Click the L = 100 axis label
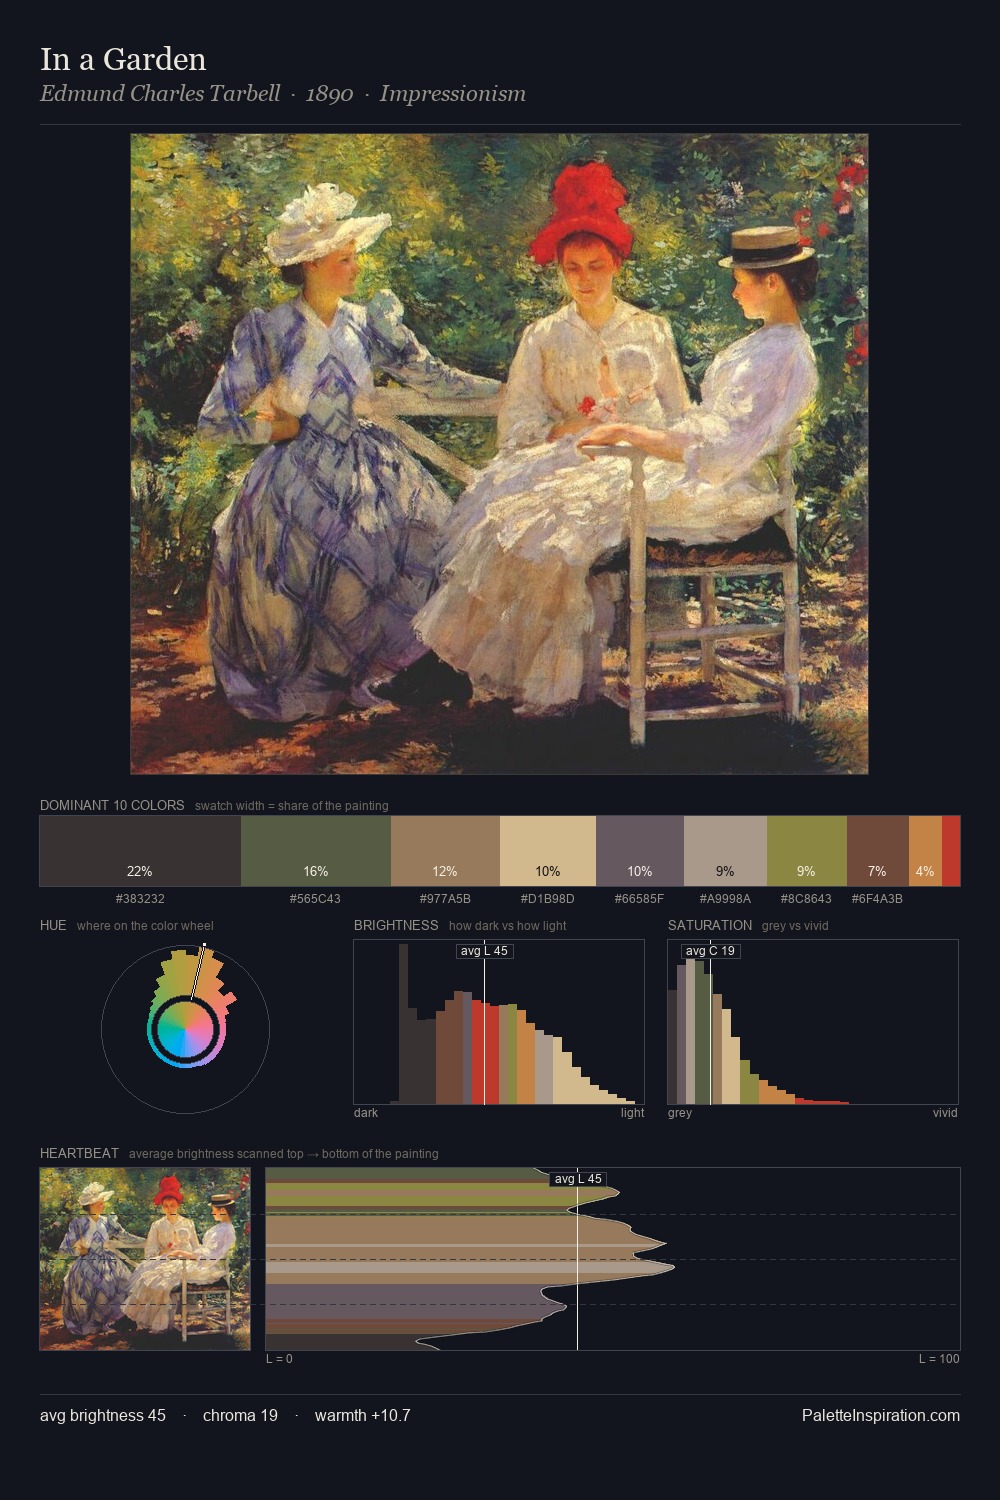 pos(939,1359)
